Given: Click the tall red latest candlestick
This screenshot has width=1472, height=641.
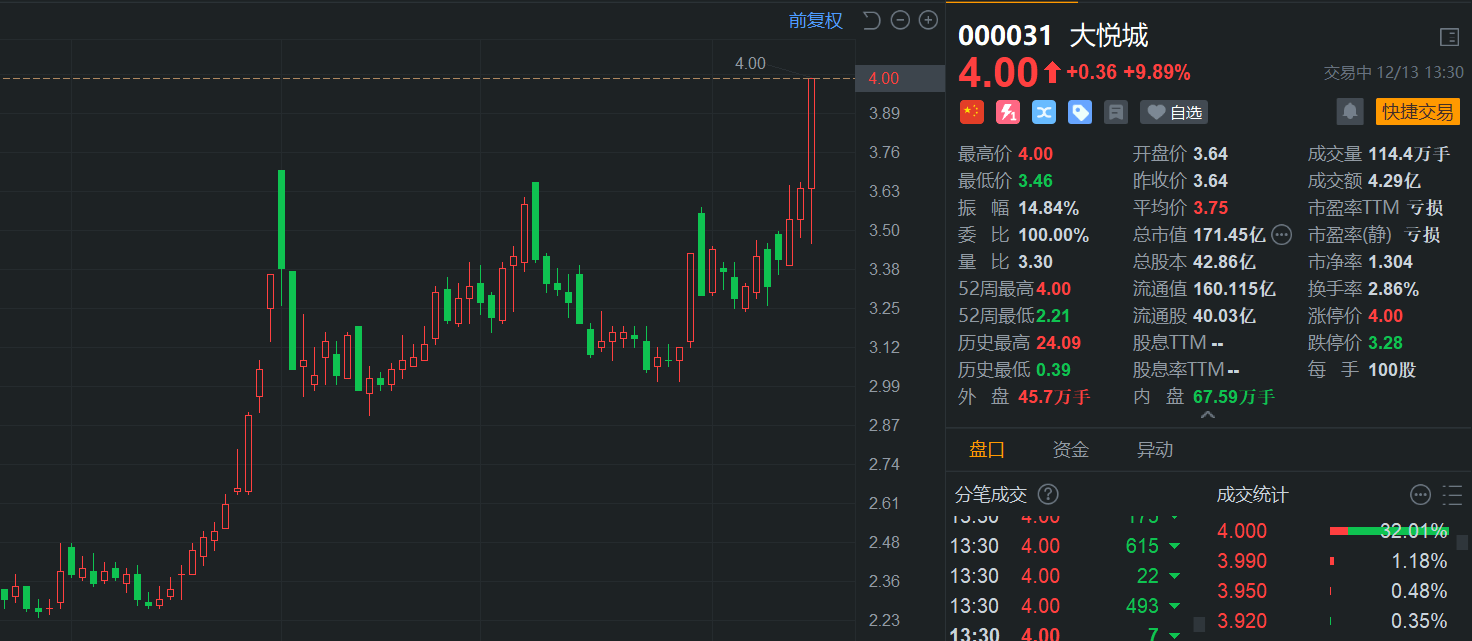Looking at the screenshot, I should coord(811,133).
